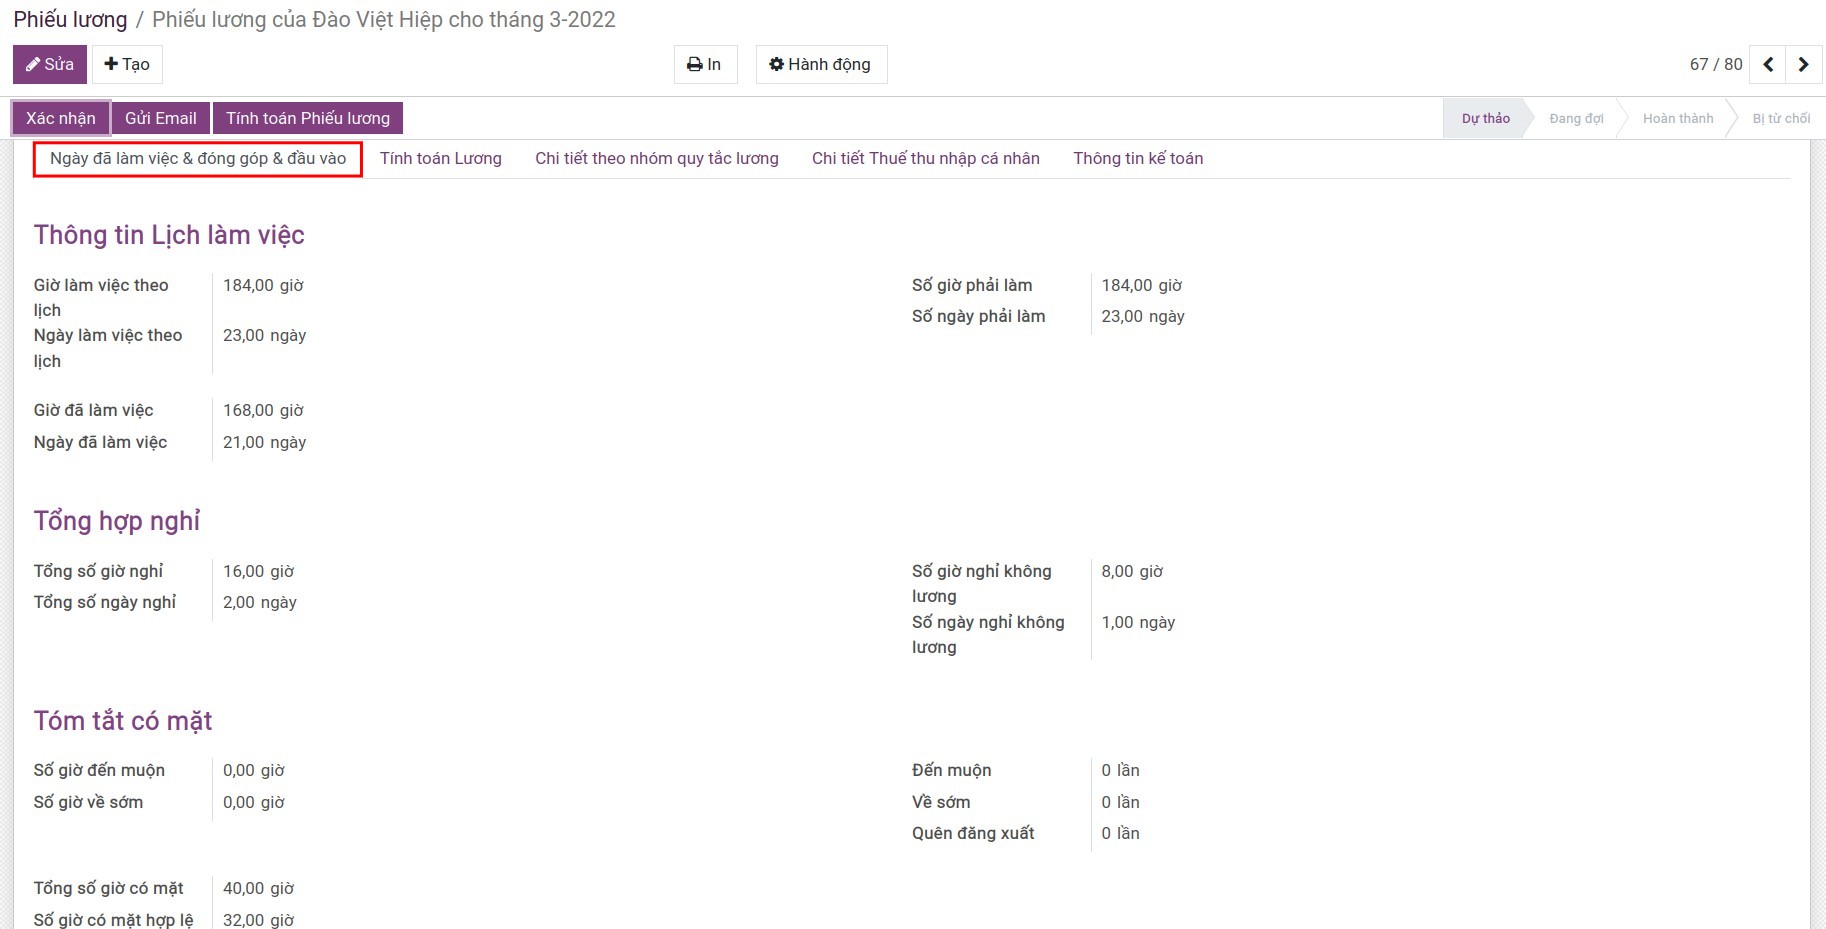Image resolution: width=1826 pixels, height=929 pixels.
Task: Click Phiếu lương breadcrumb link
Action: [70, 20]
